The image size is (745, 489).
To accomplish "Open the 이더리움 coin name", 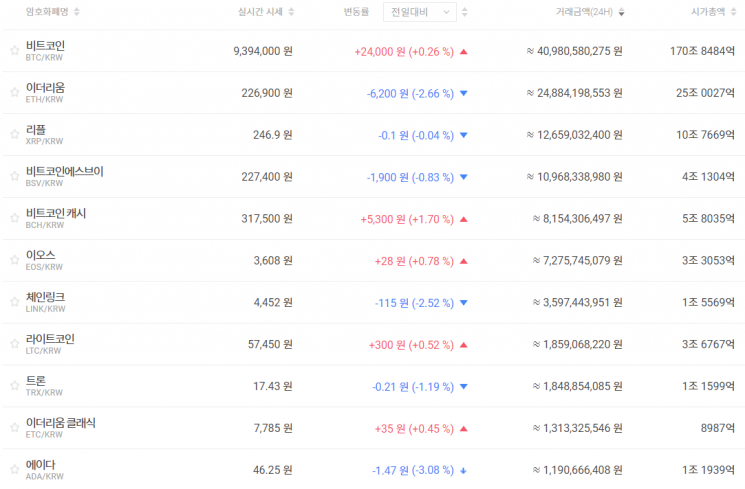I will click(x=45, y=87).
